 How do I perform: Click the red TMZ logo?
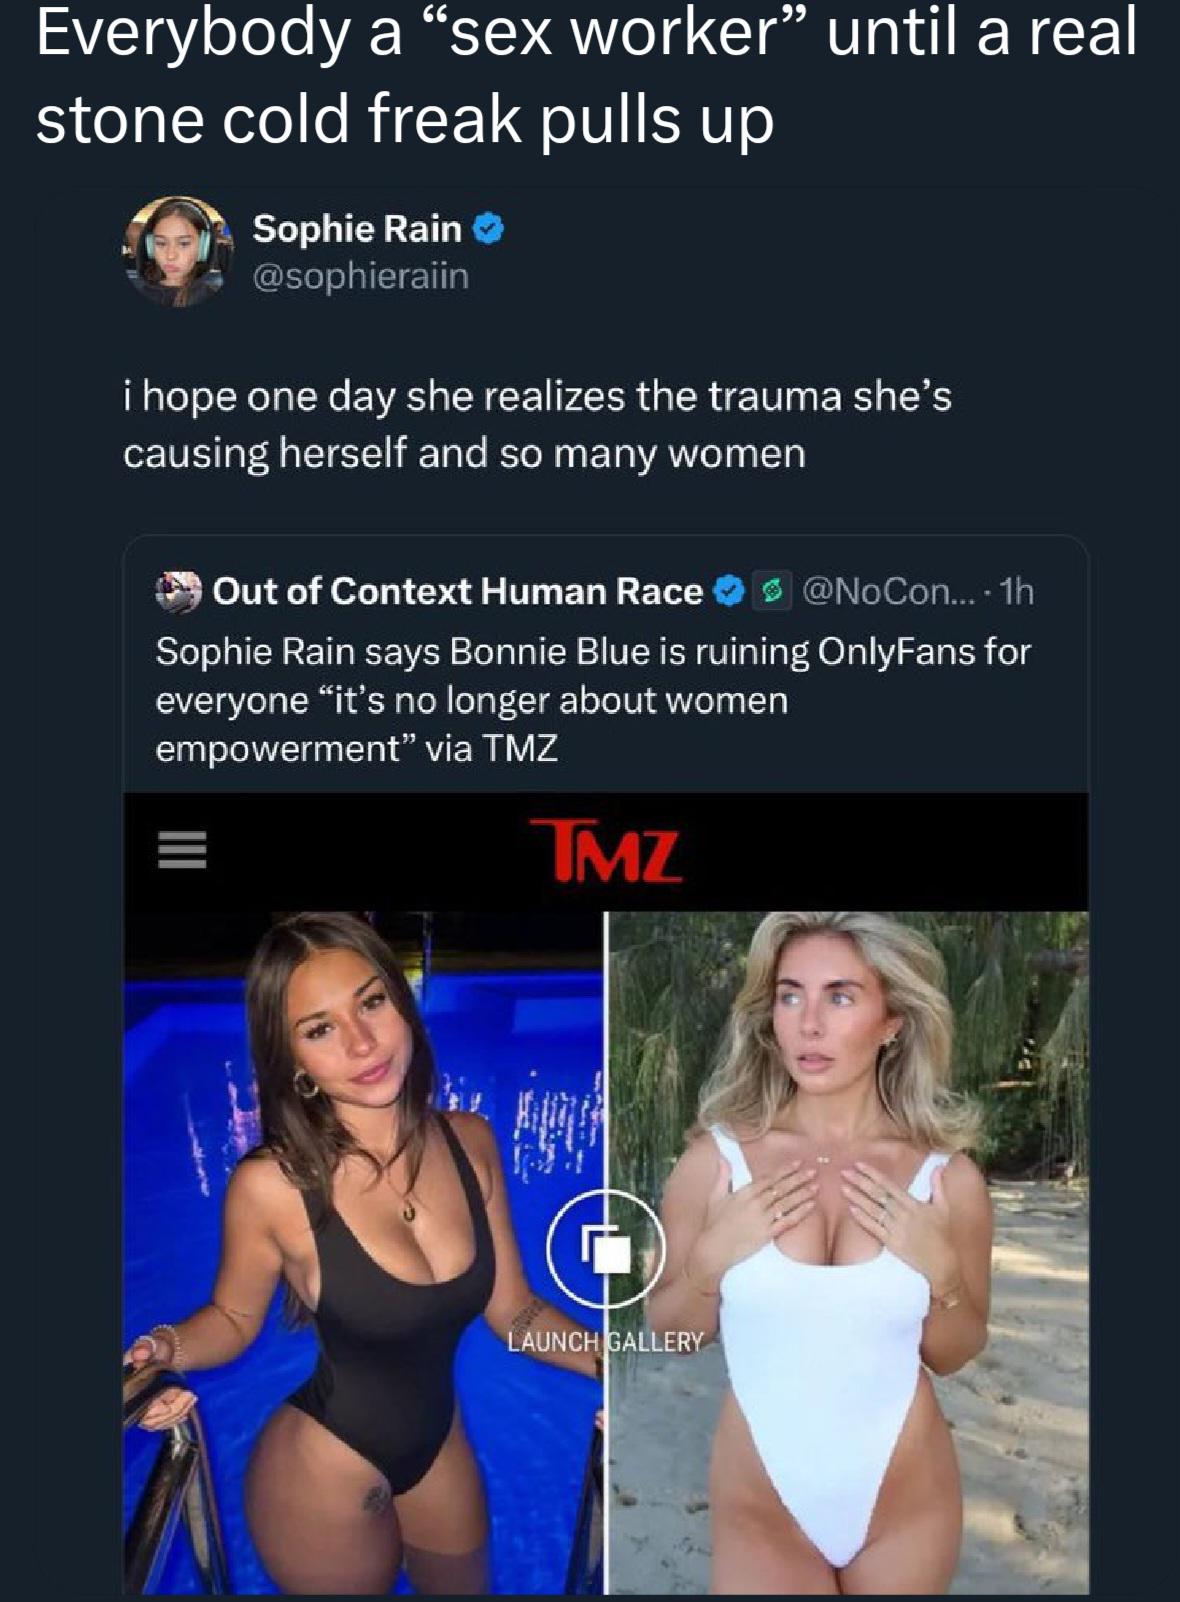coord(606,851)
